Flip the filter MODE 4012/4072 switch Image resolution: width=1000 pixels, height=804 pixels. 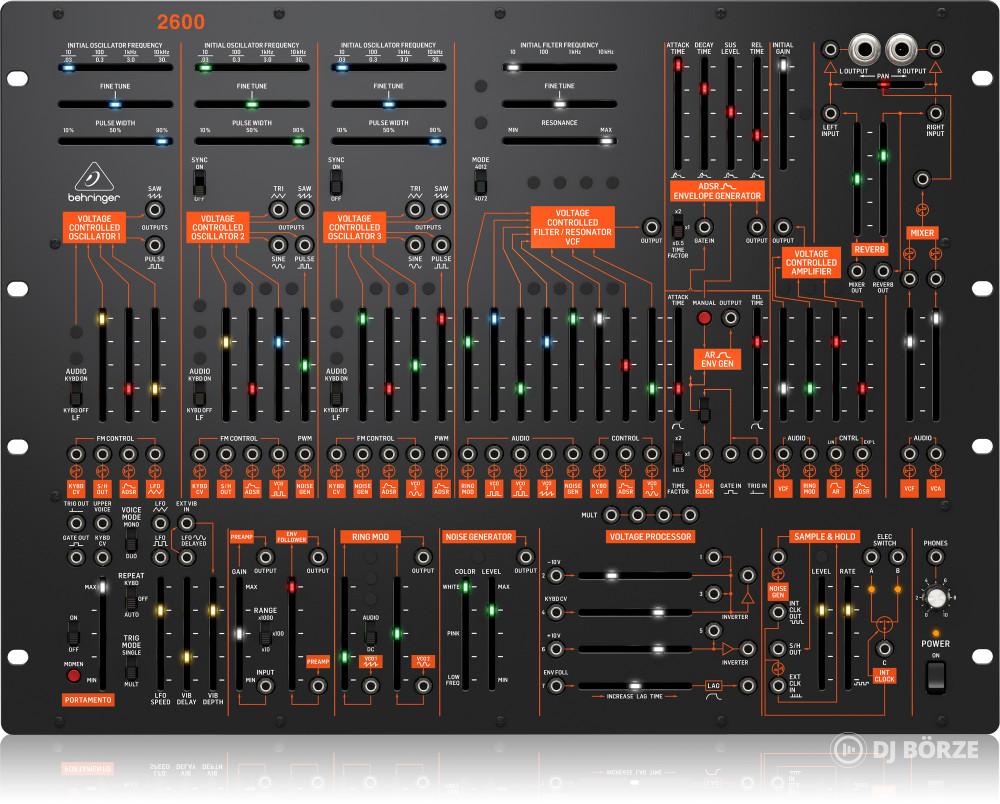click(x=480, y=183)
